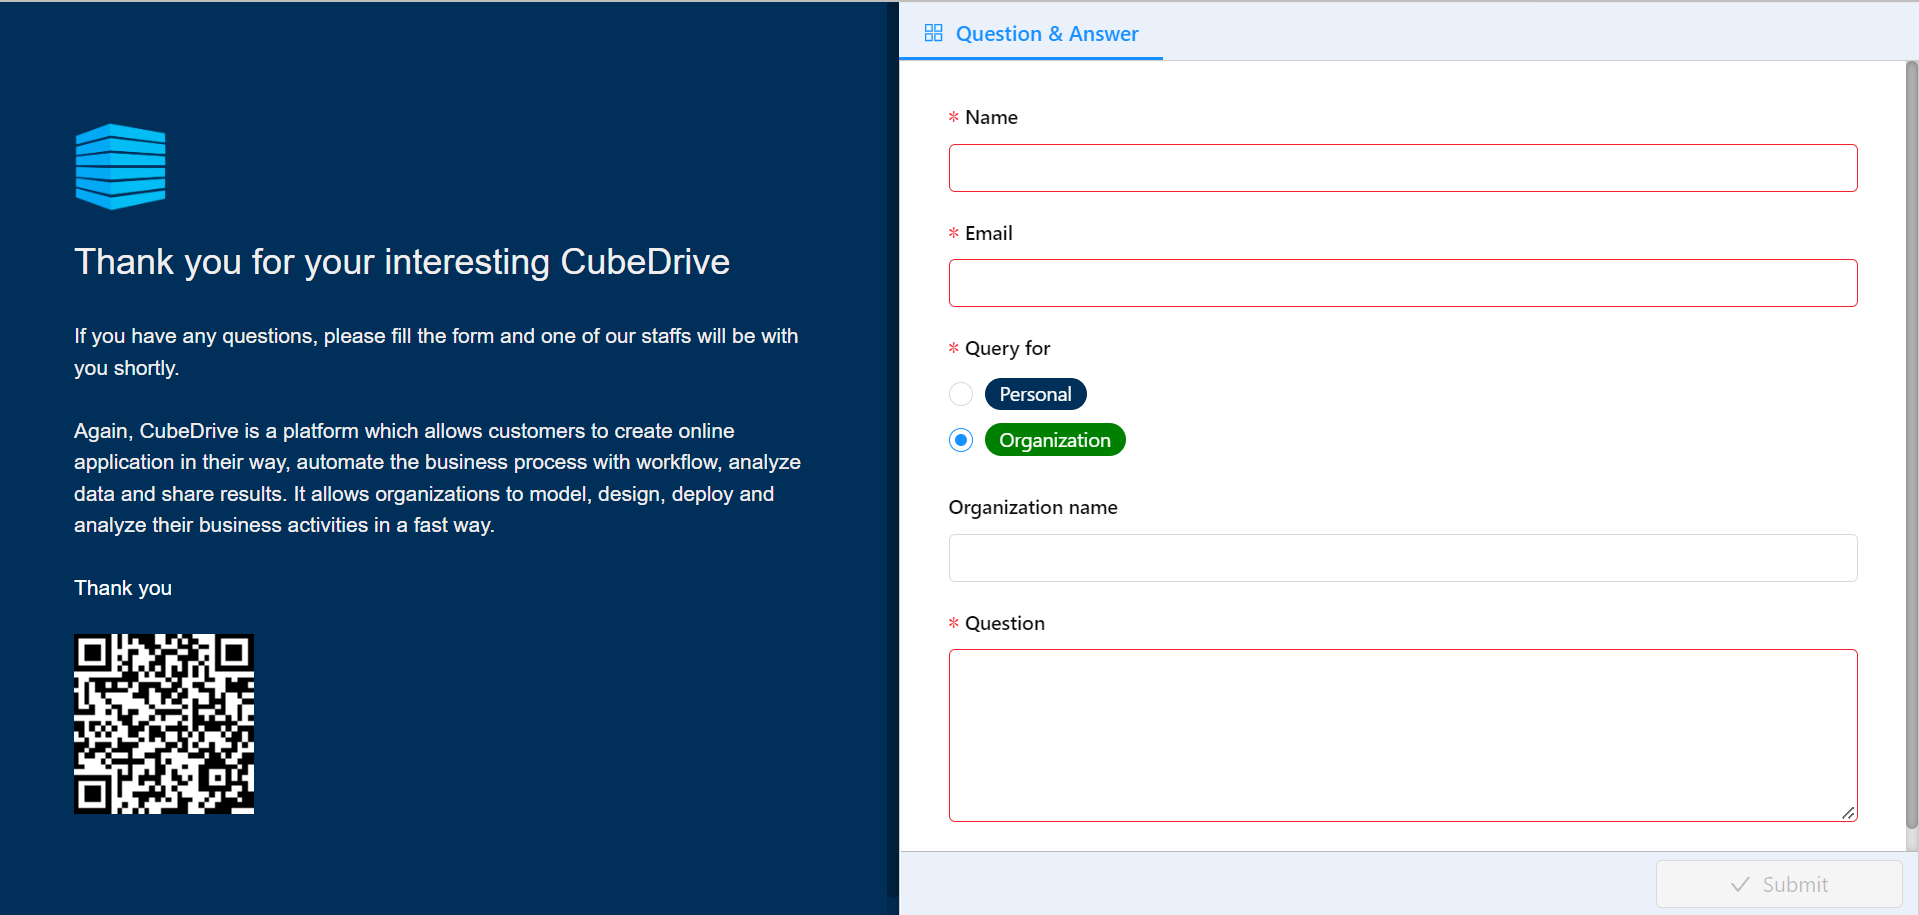Click the Personal label tag
The image size is (1919, 915).
pos(1035,394)
